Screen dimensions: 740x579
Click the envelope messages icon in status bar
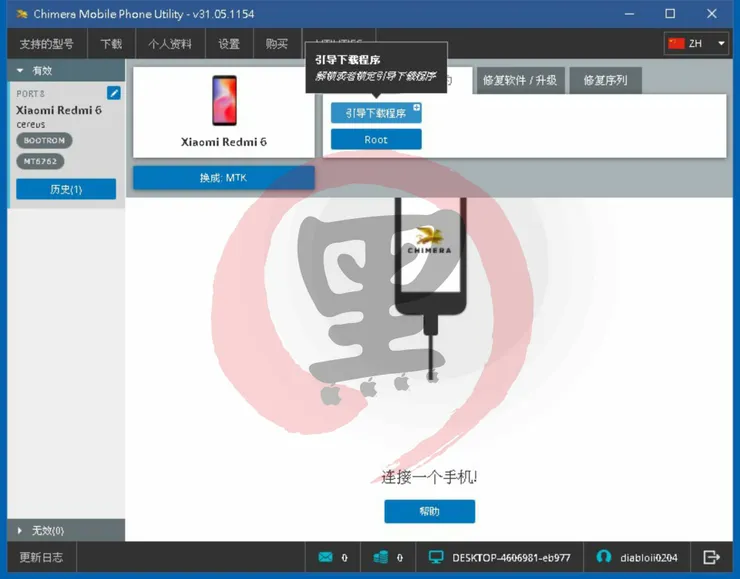(x=325, y=557)
